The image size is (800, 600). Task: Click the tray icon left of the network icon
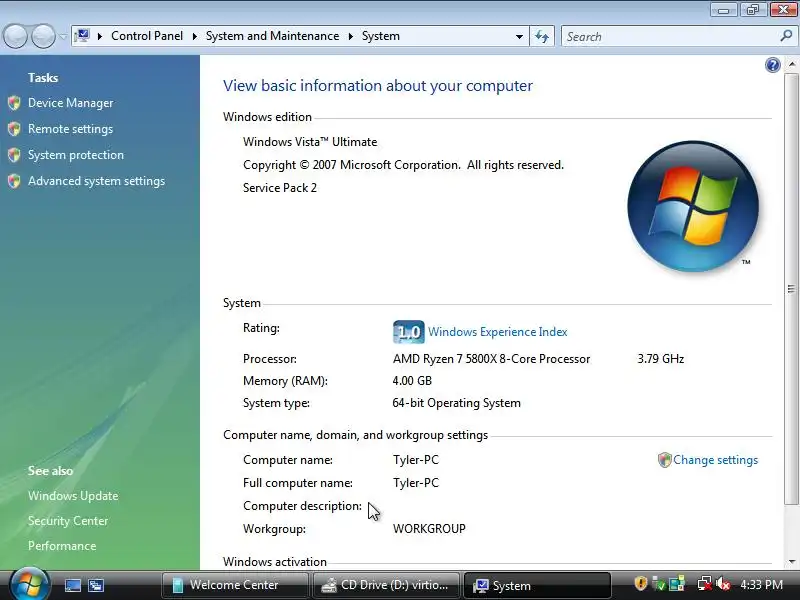(x=677, y=585)
